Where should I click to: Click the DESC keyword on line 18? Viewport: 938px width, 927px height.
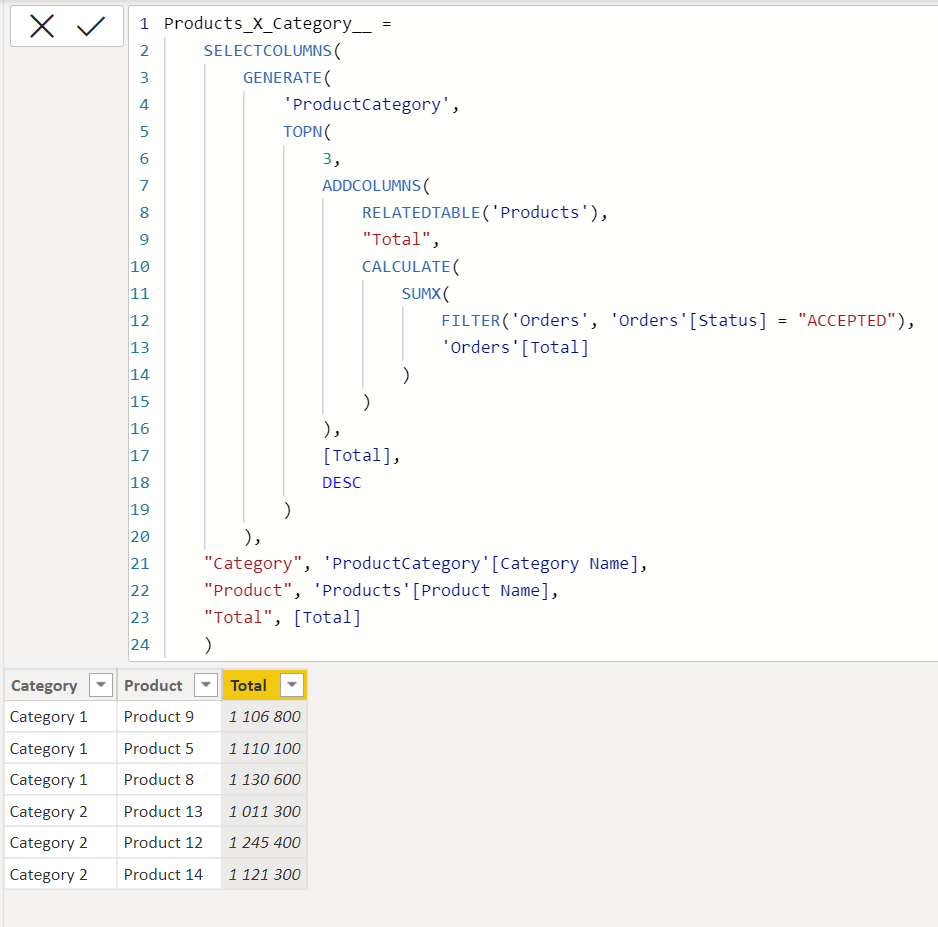[341, 482]
